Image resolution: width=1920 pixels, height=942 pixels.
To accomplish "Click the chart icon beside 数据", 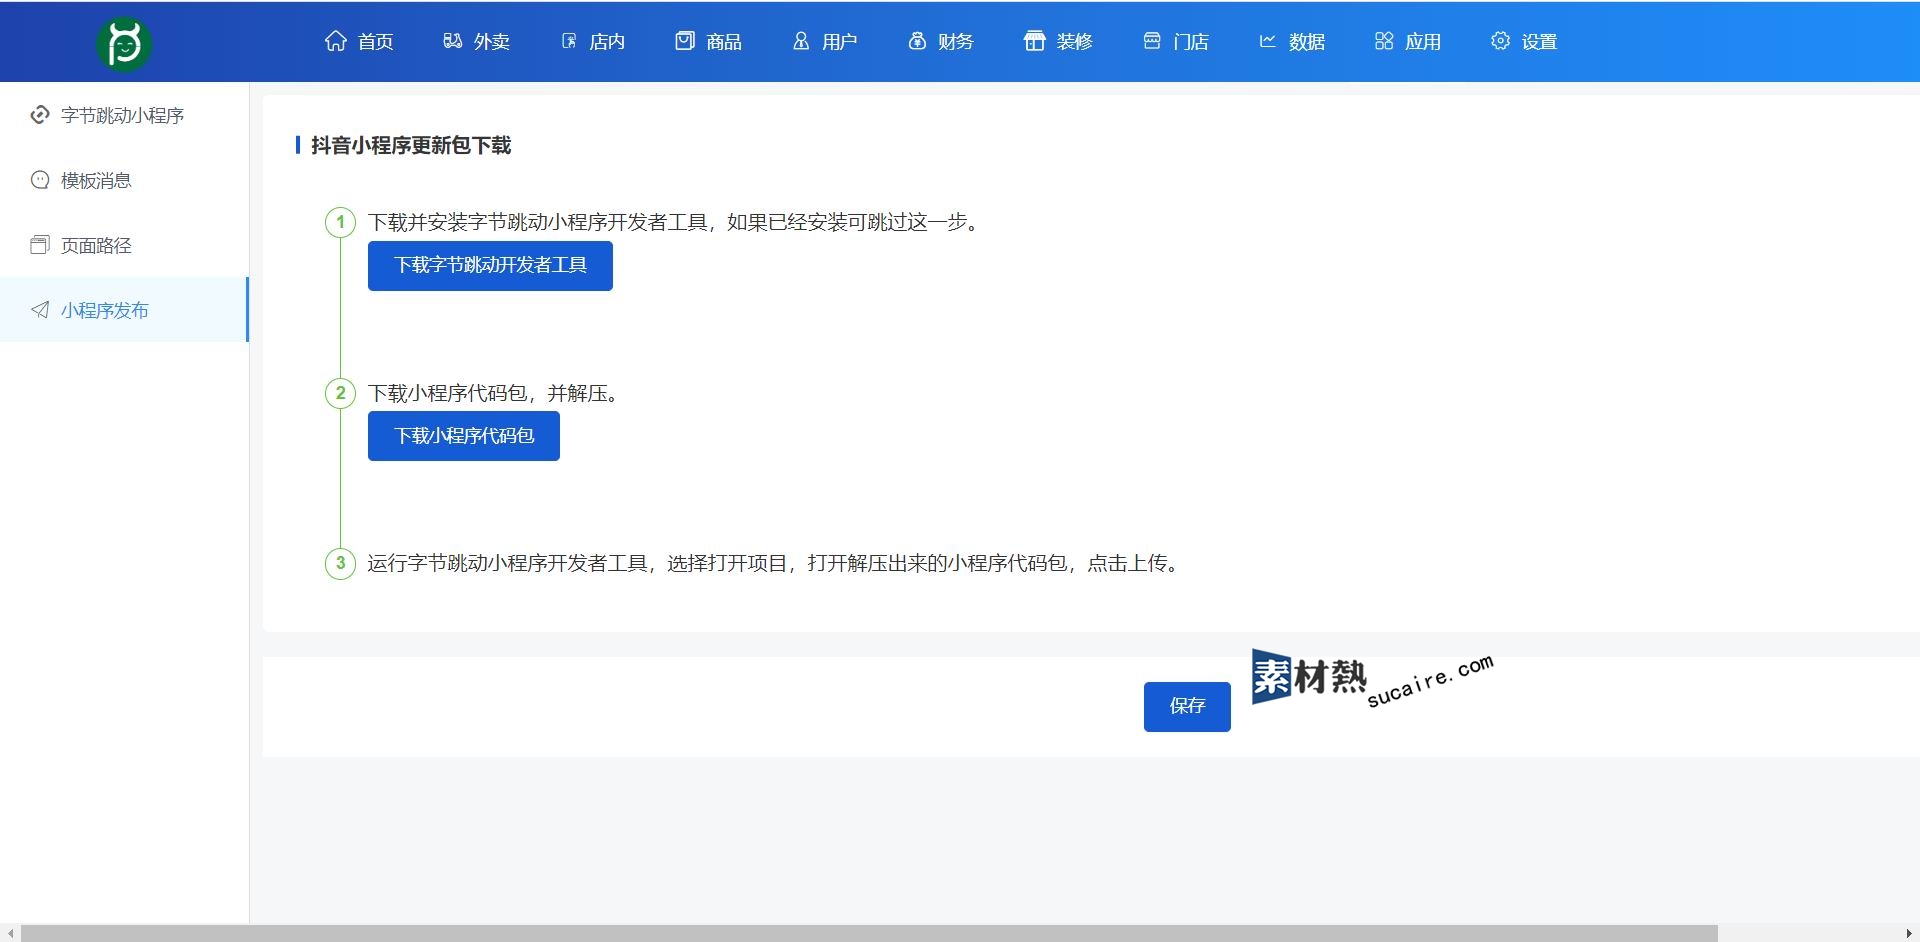I will pyautogui.click(x=1267, y=41).
